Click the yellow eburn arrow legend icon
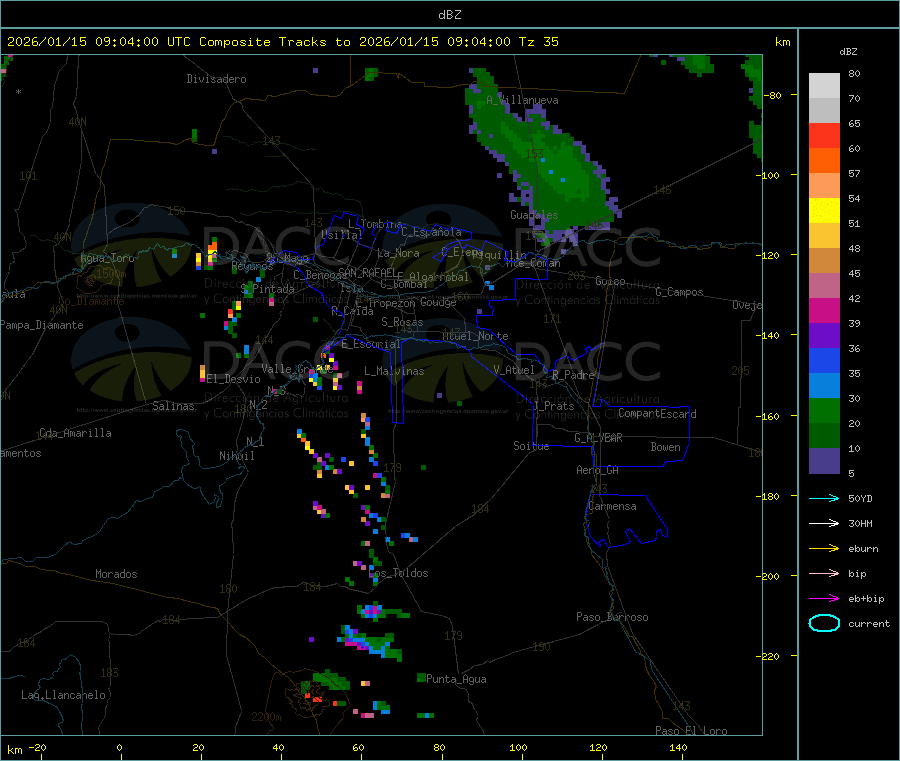 pos(824,548)
